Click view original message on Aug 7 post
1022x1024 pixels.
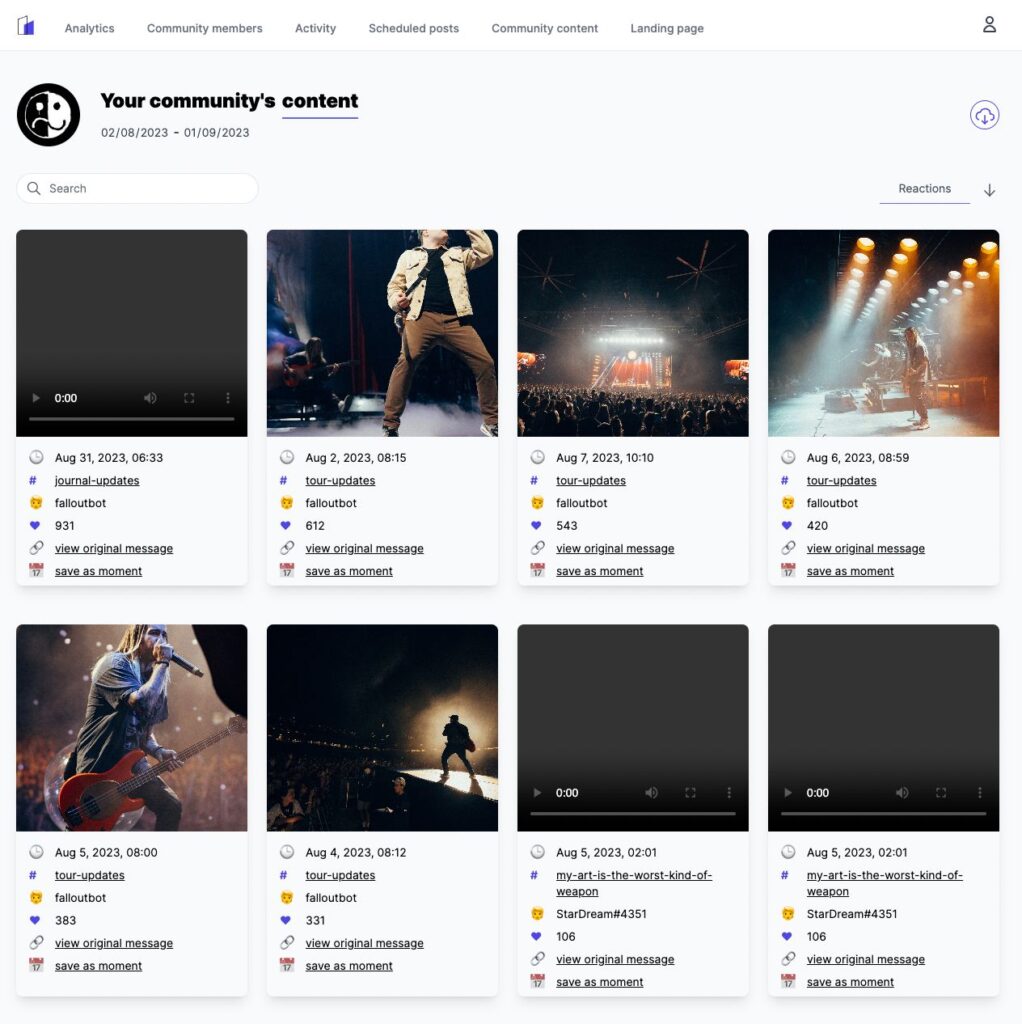tap(614, 548)
